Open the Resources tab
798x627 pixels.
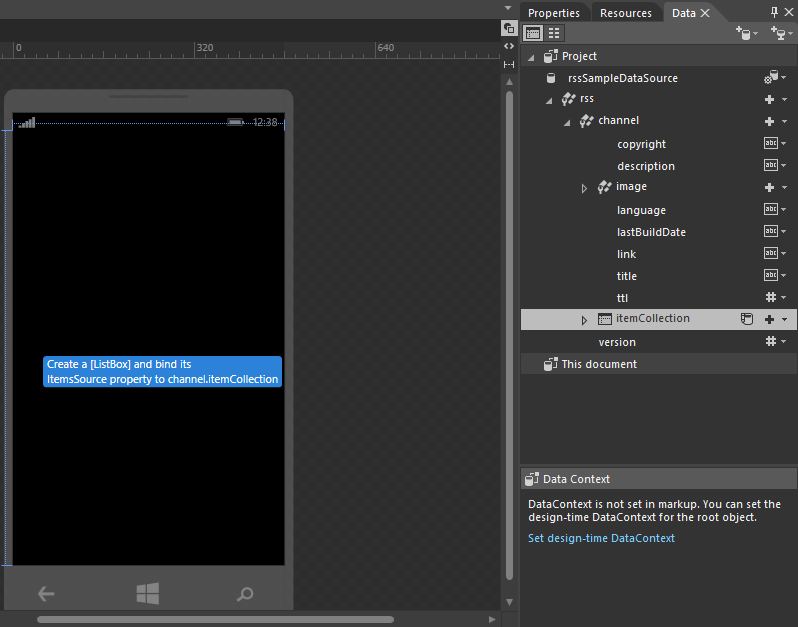click(x=625, y=13)
